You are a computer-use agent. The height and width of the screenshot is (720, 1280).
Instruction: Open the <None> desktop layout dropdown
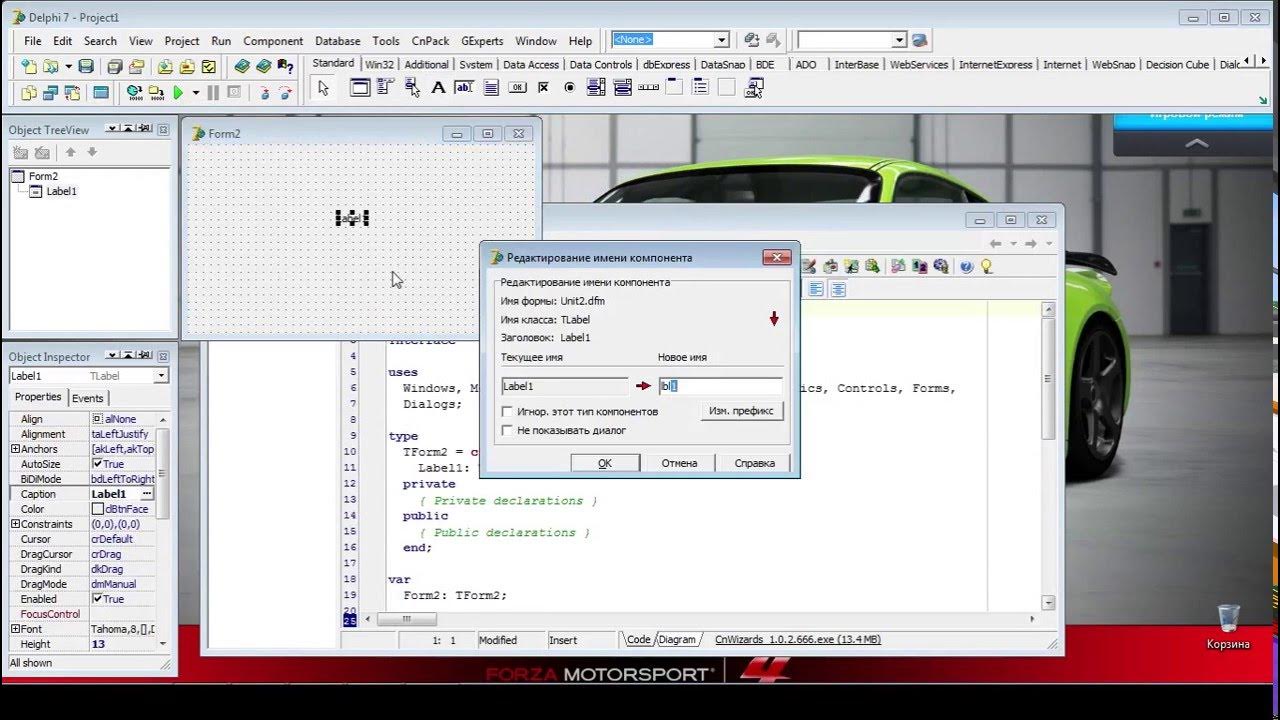click(x=721, y=40)
